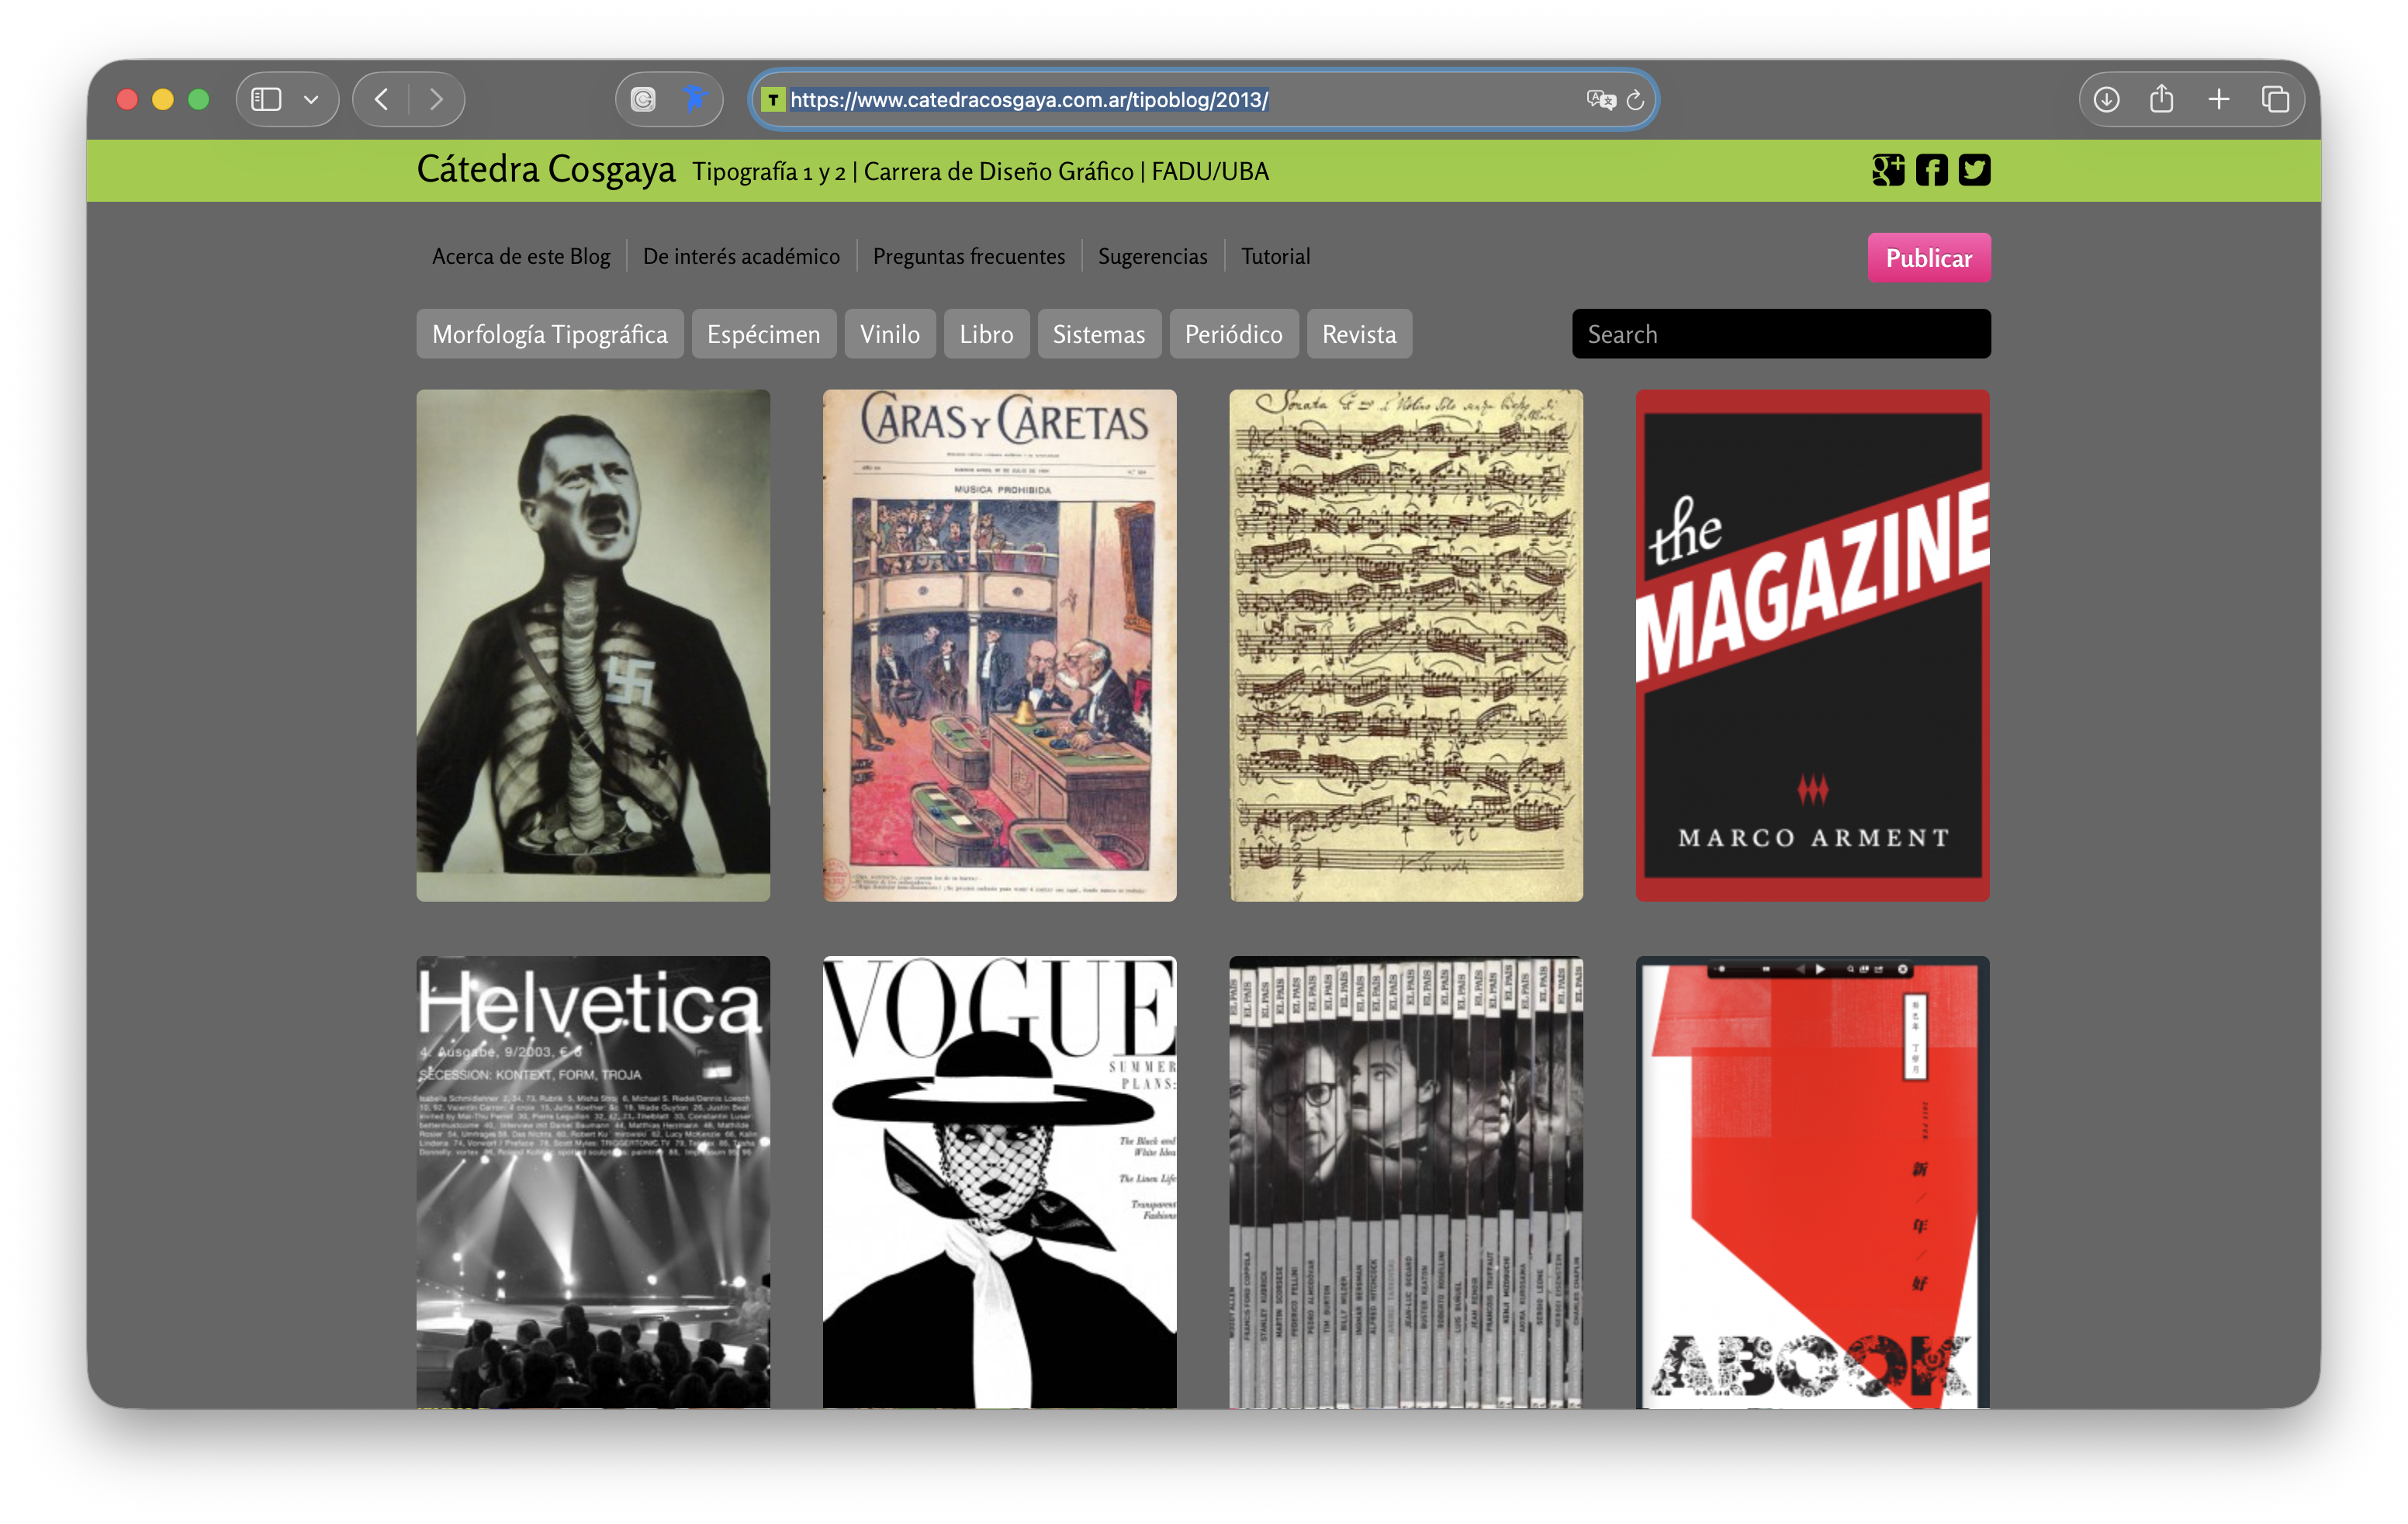Go to Cátedra Cosgaya home title
Viewport: 2408px width, 1524px height.
click(546, 170)
